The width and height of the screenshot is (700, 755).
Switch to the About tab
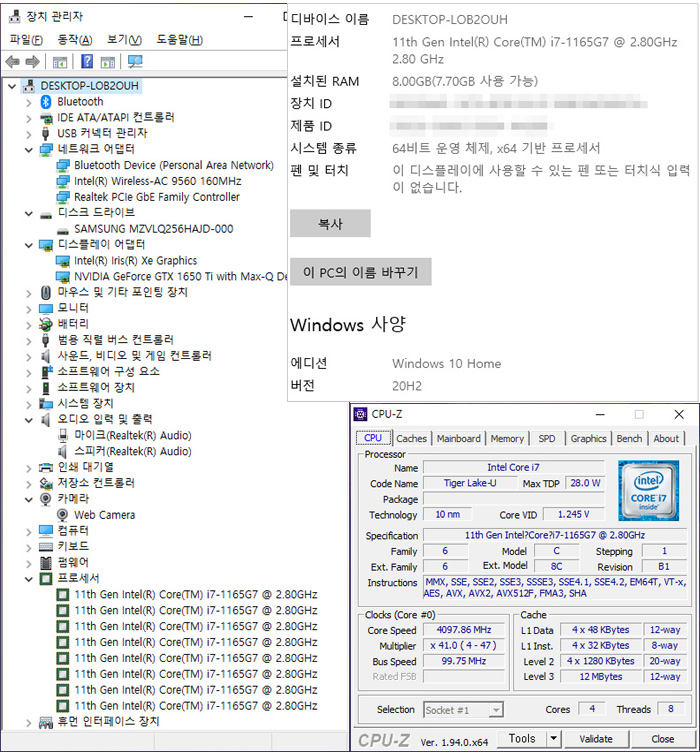coord(666,438)
